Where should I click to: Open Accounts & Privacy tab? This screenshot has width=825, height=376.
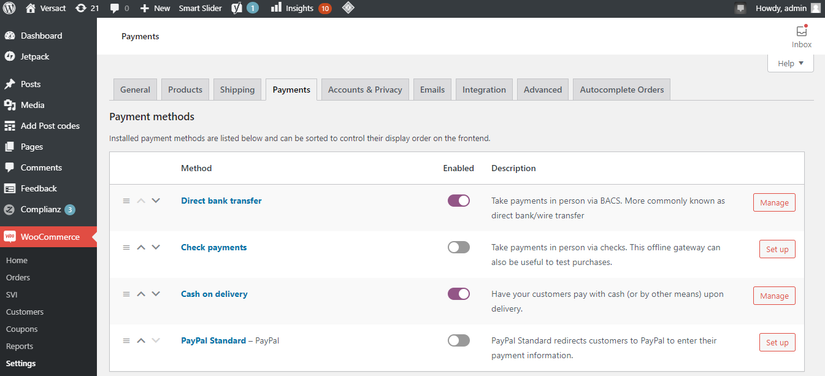point(365,90)
